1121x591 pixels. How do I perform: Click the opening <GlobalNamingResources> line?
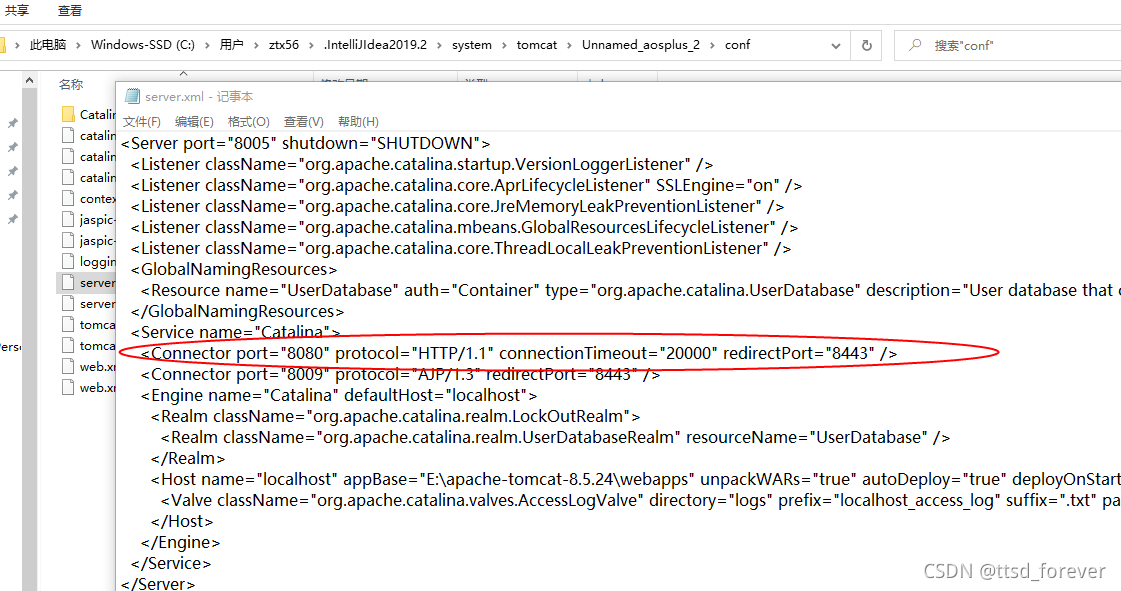point(234,269)
